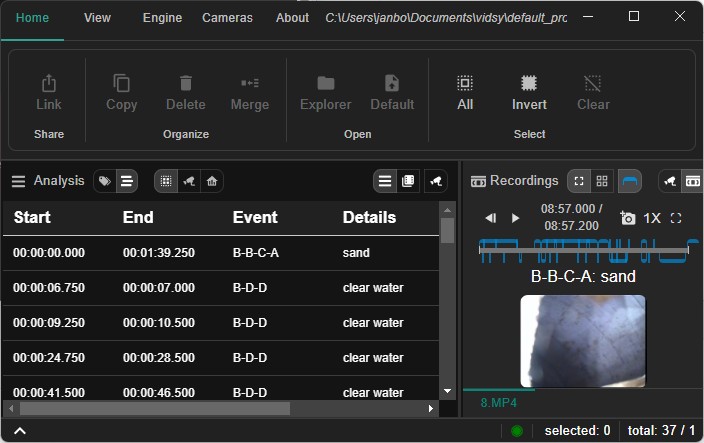The image size is (704, 443).
Task: Toggle the tags view in Analysis
Action: coord(105,181)
